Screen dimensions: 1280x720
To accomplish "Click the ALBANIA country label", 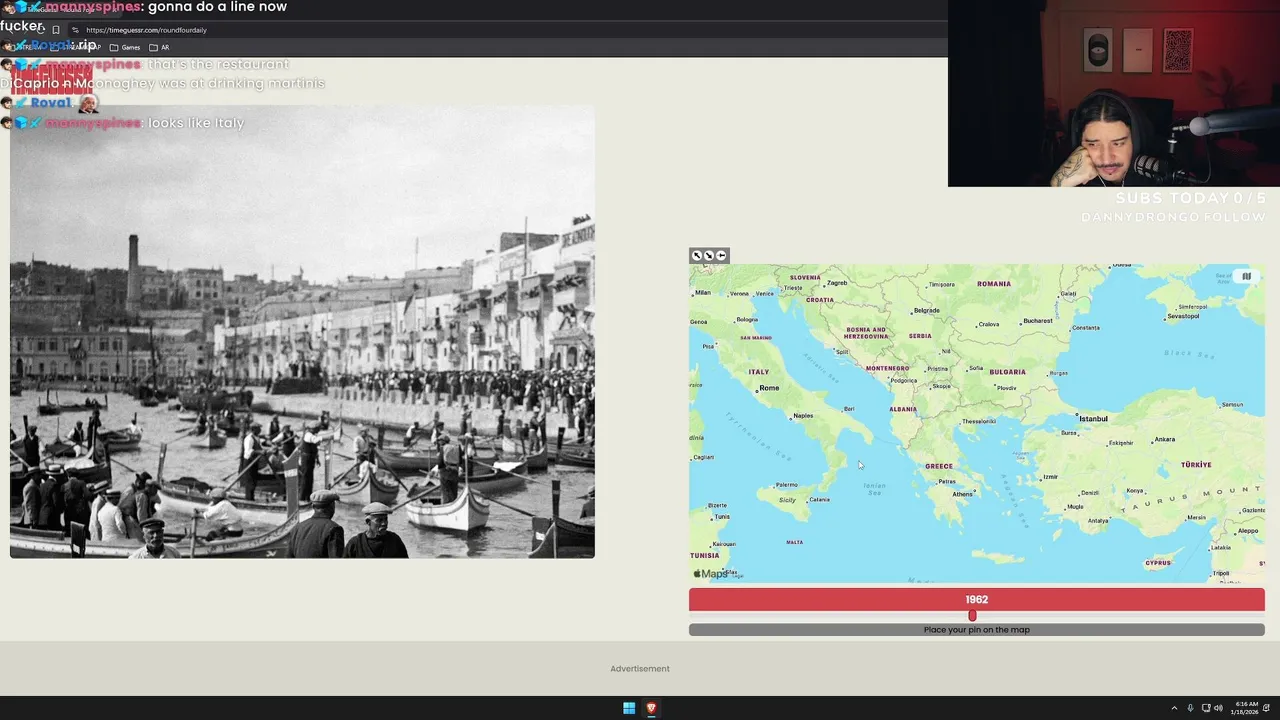I will tap(903, 409).
